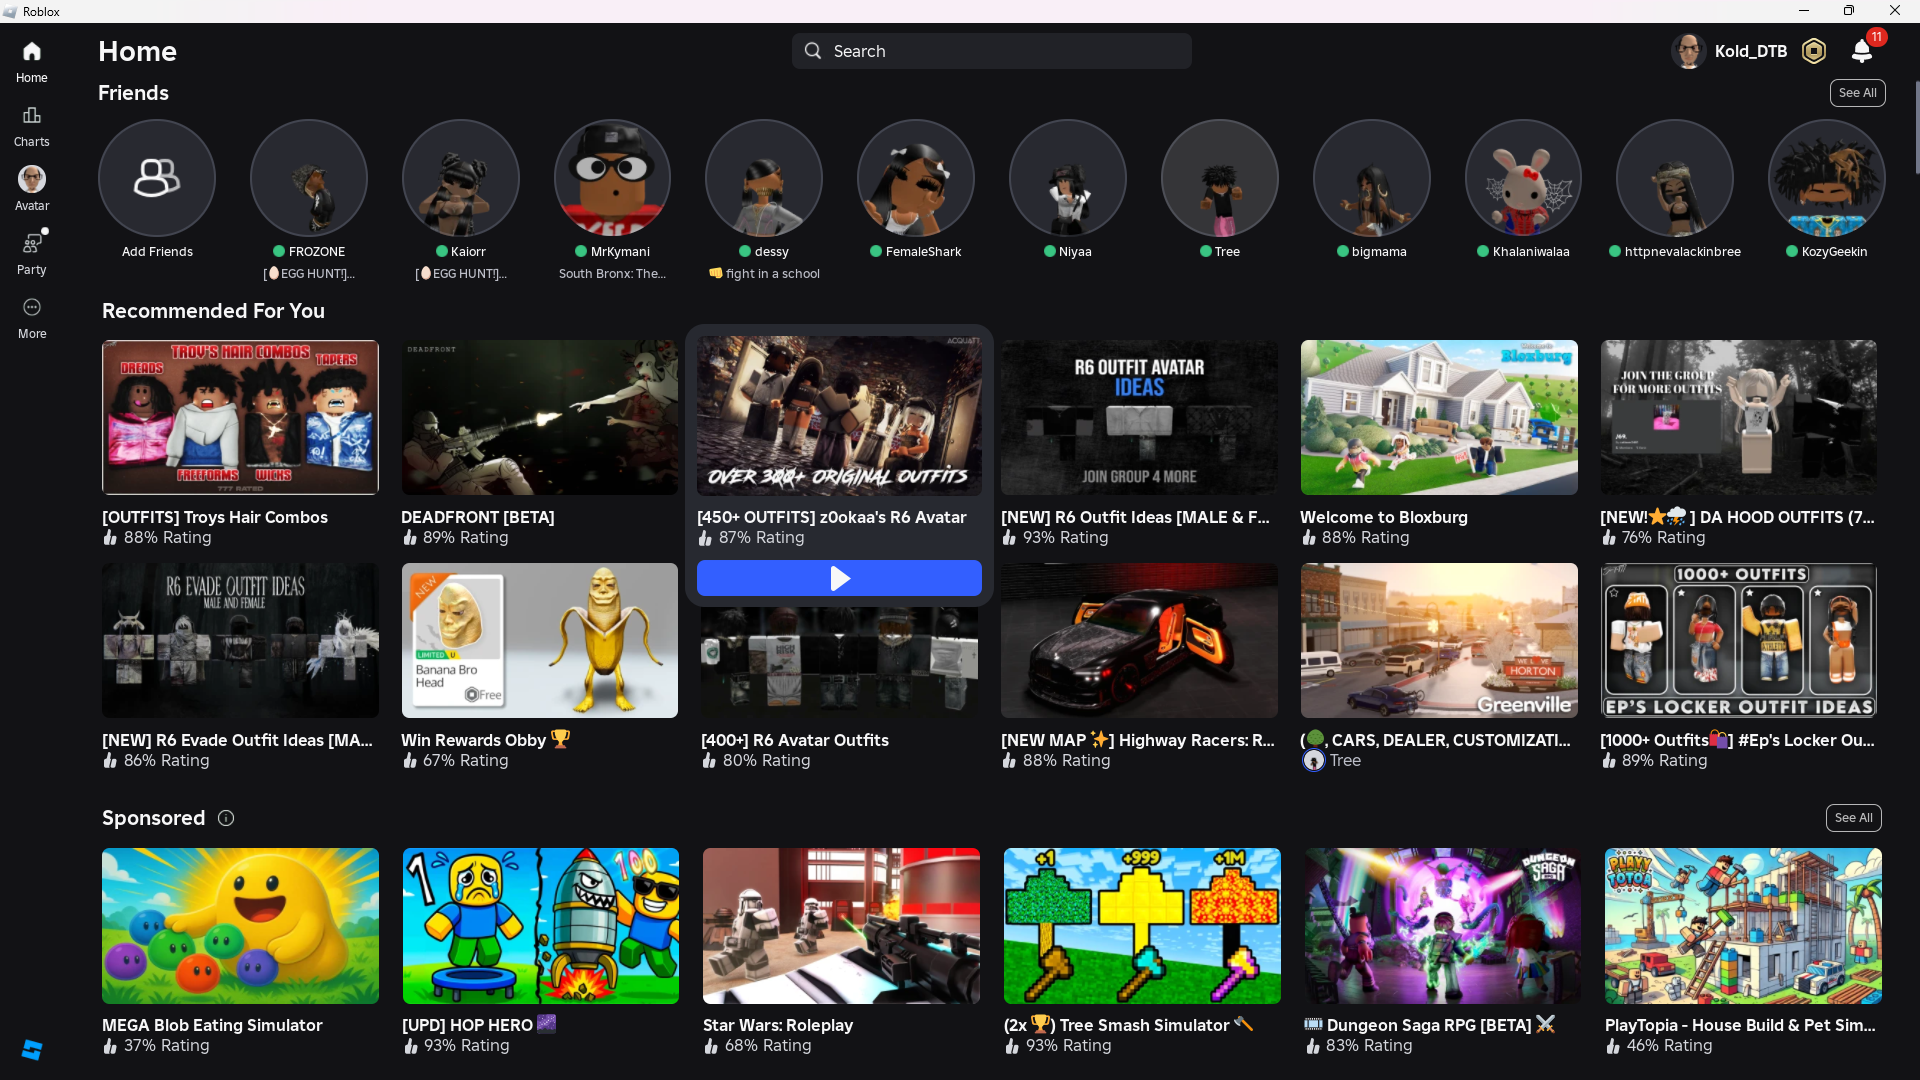Open bigmama's friend avatar

click(x=1372, y=178)
